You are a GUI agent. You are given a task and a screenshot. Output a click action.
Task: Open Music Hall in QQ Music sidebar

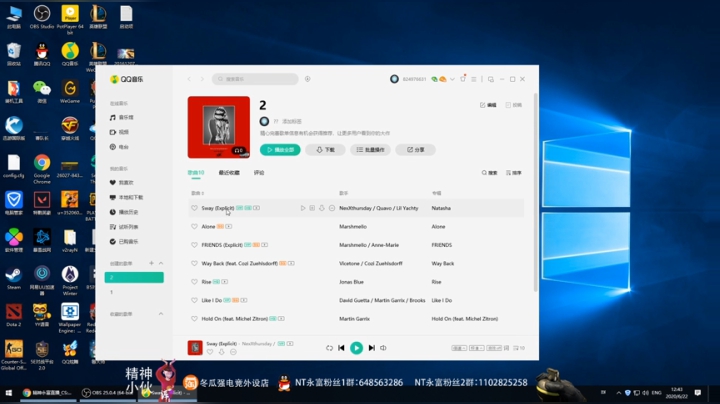[122, 118]
